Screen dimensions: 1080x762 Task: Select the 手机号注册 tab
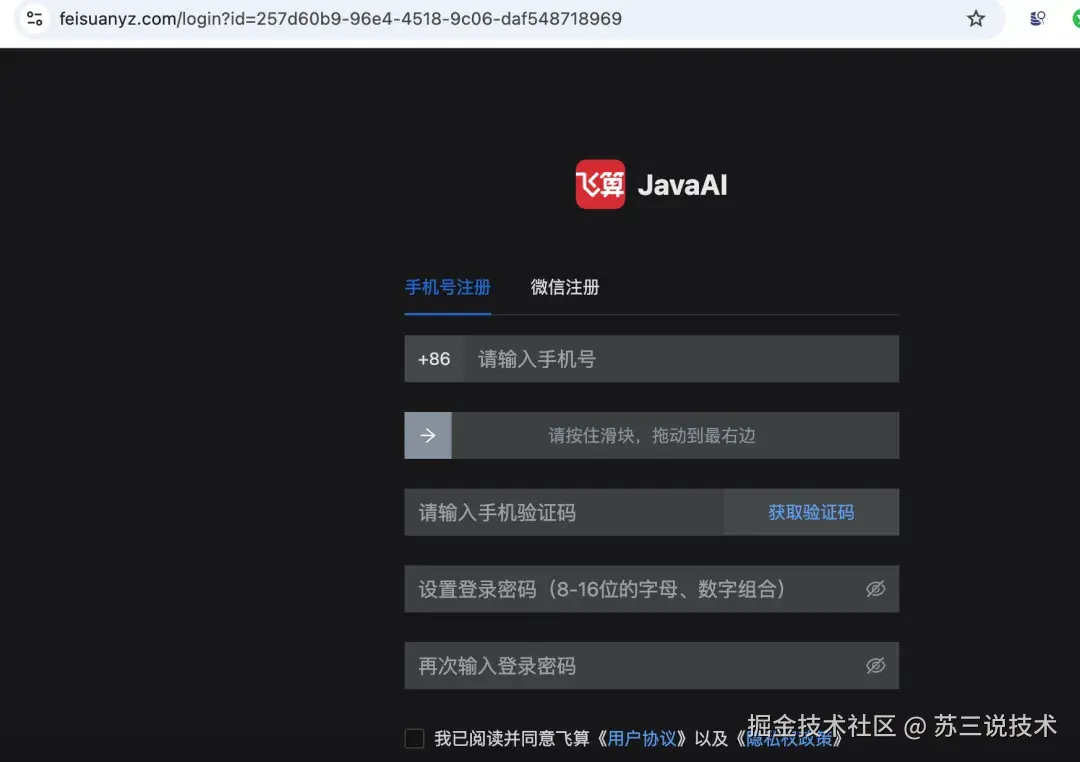447,287
